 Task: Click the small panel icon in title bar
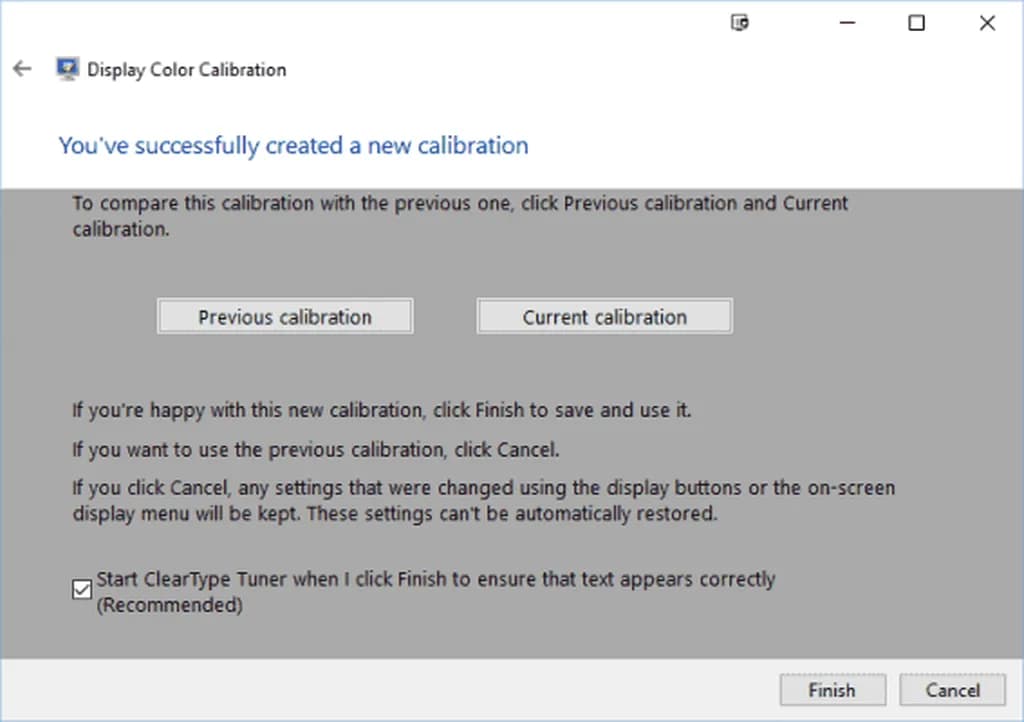tap(740, 23)
